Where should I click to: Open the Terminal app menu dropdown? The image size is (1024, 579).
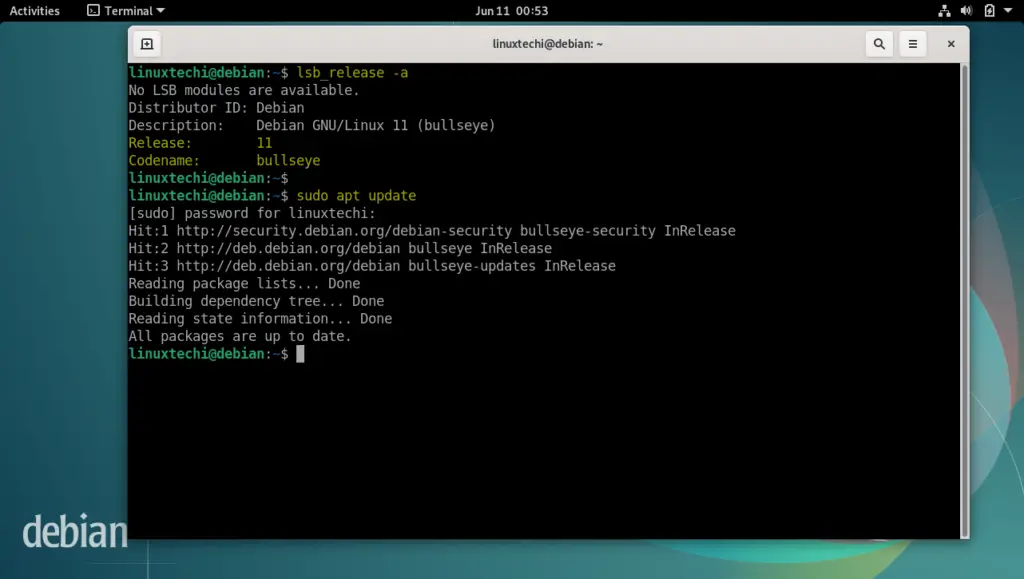(126, 10)
